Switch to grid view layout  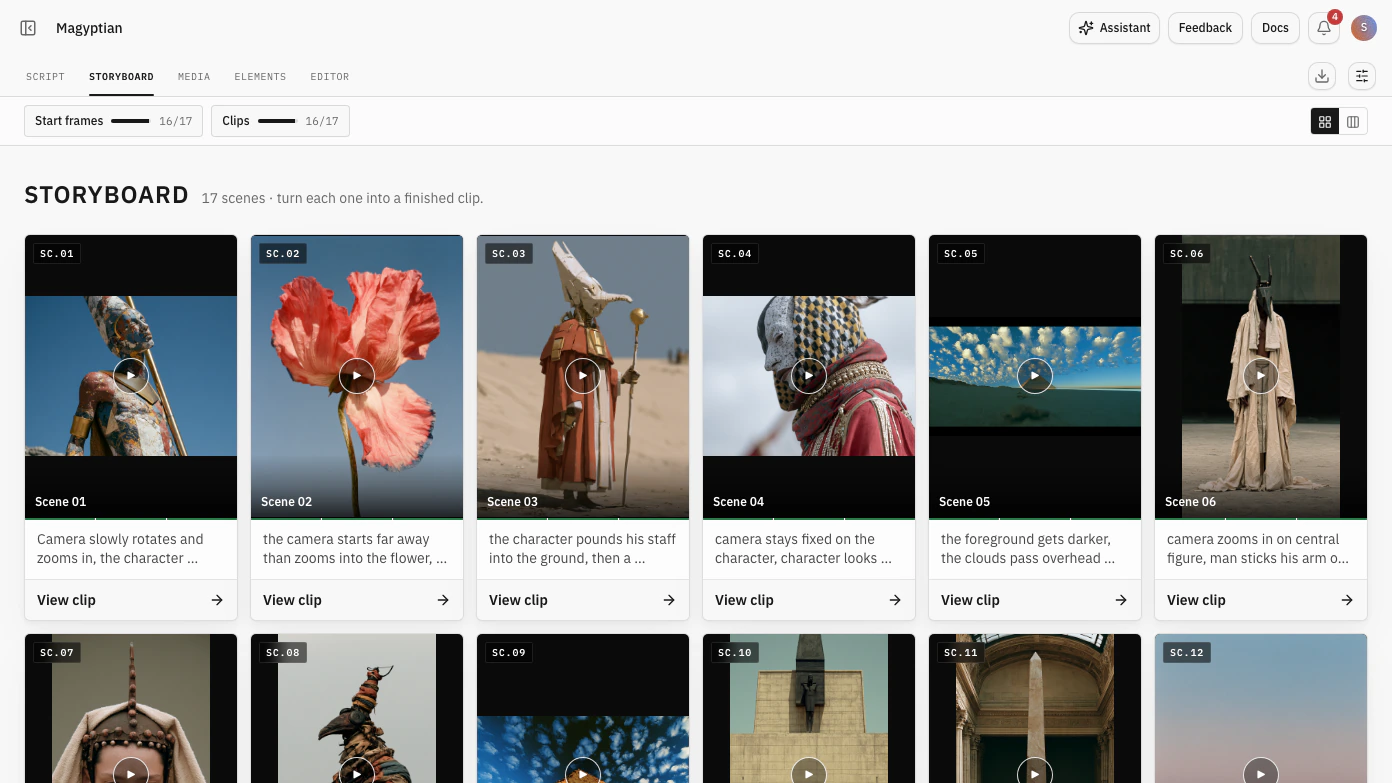coord(1325,121)
